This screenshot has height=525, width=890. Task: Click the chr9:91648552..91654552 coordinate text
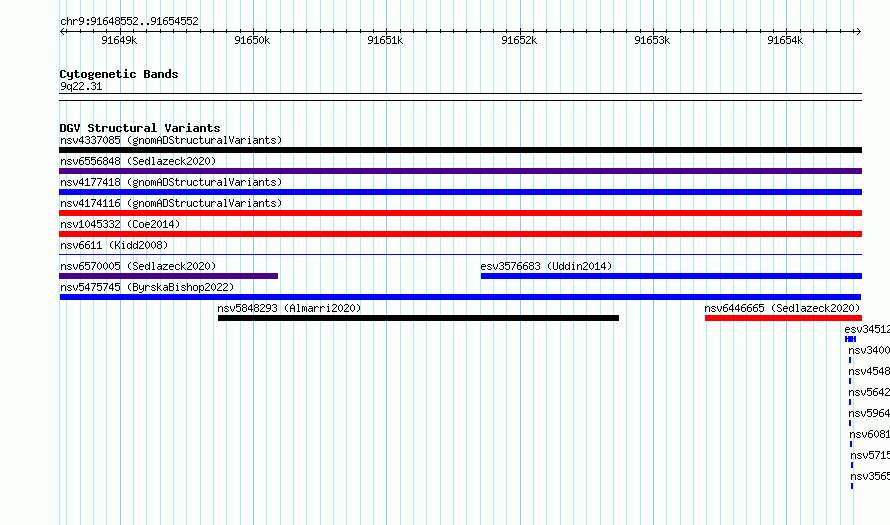pyautogui.click(x=129, y=22)
